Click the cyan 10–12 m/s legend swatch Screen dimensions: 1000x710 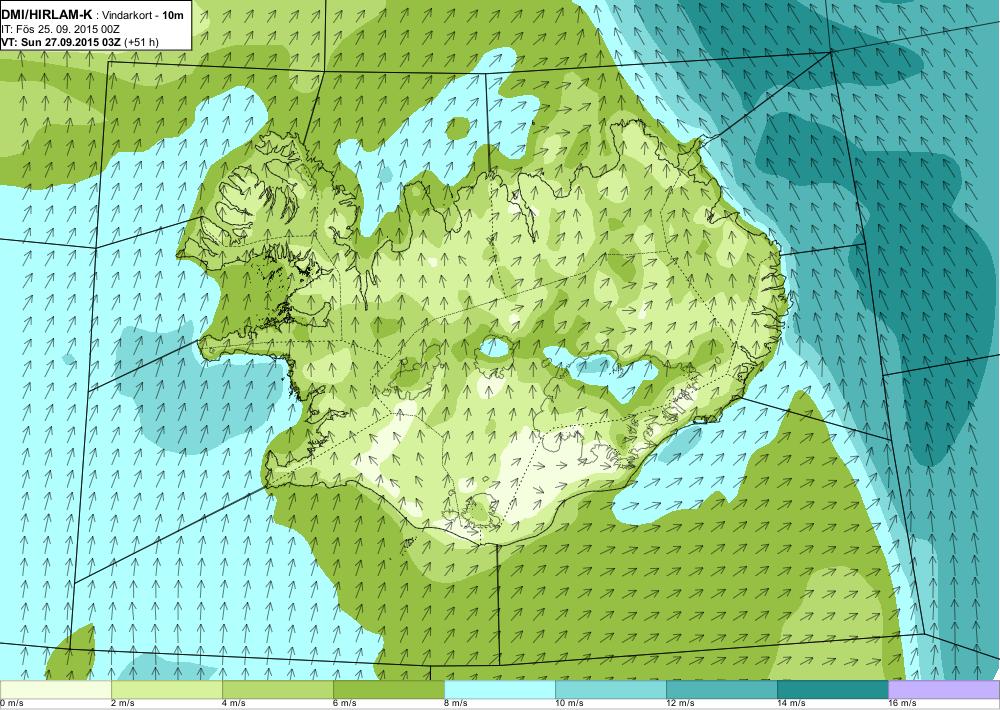click(610, 690)
